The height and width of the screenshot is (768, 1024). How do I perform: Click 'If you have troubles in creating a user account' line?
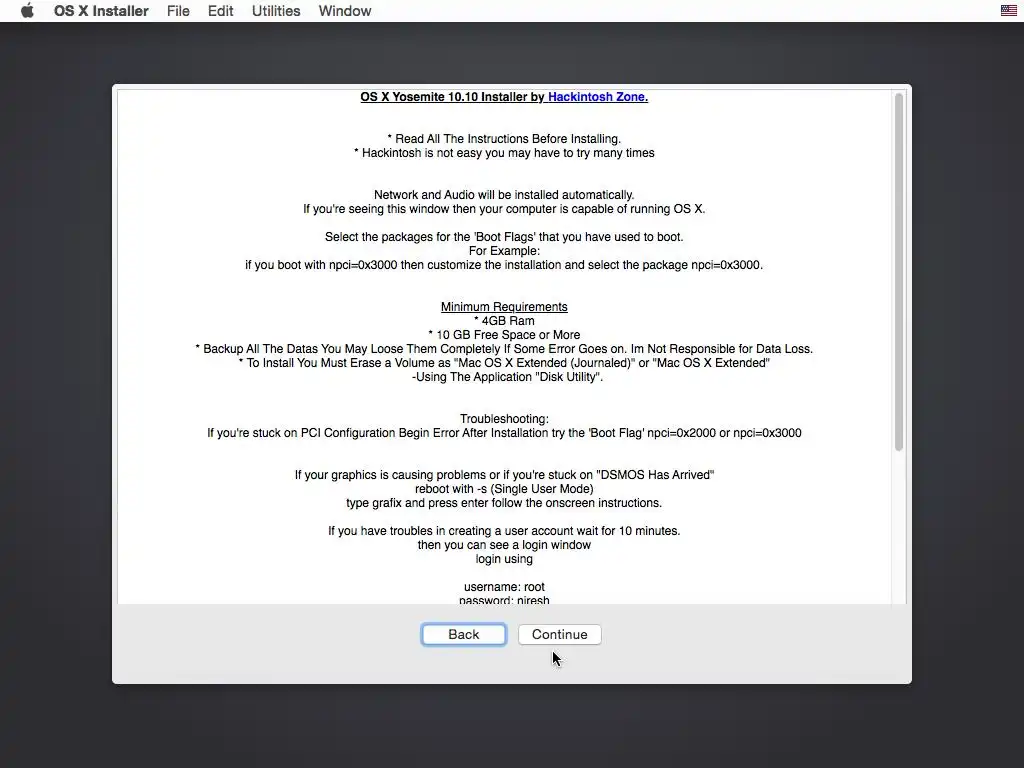pos(504,531)
